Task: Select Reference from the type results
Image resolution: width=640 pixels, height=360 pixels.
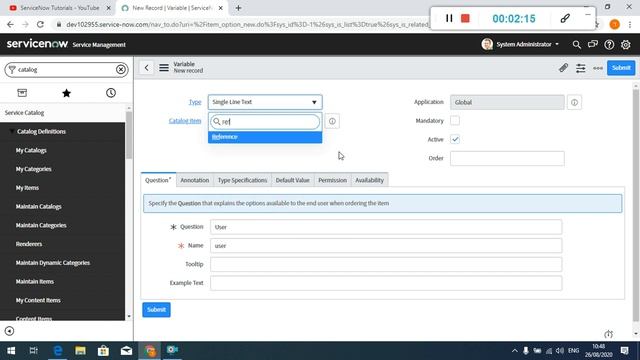Action: click(x=265, y=137)
